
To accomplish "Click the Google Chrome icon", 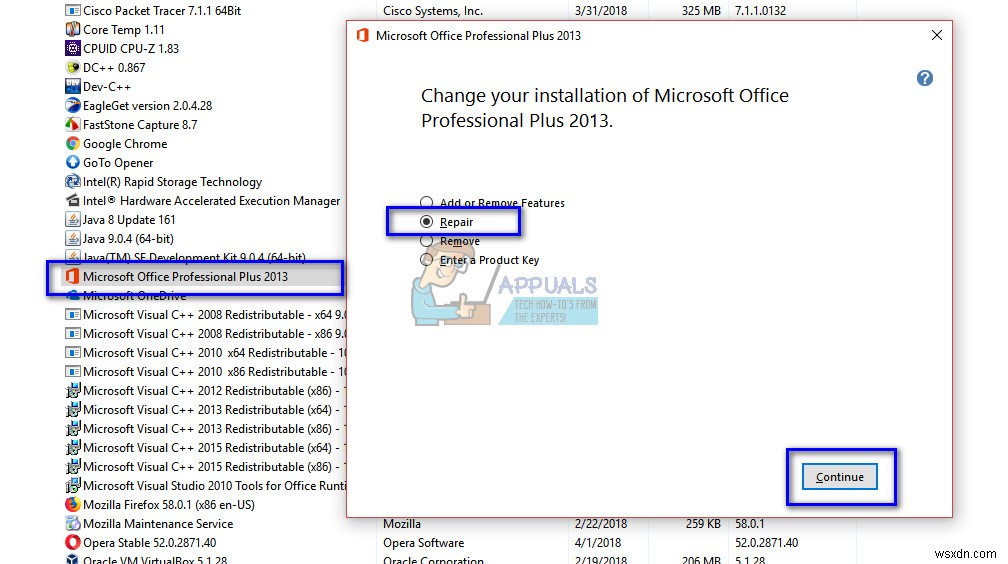I will [x=73, y=143].
